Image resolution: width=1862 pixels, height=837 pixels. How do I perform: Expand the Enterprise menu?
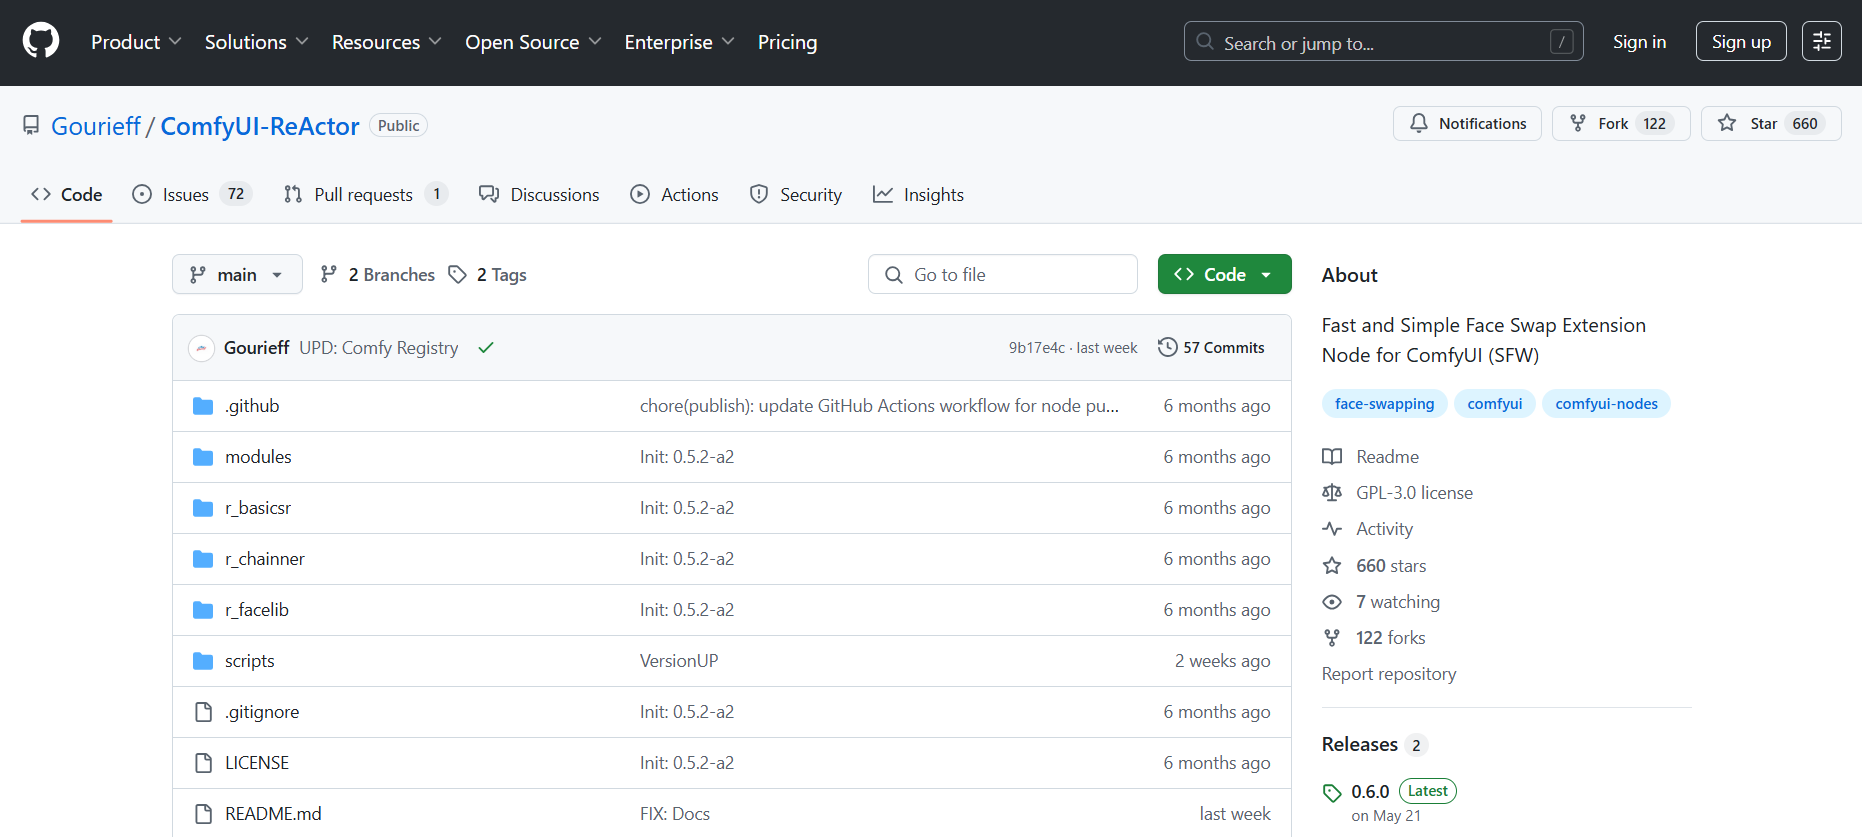(679, 42)
